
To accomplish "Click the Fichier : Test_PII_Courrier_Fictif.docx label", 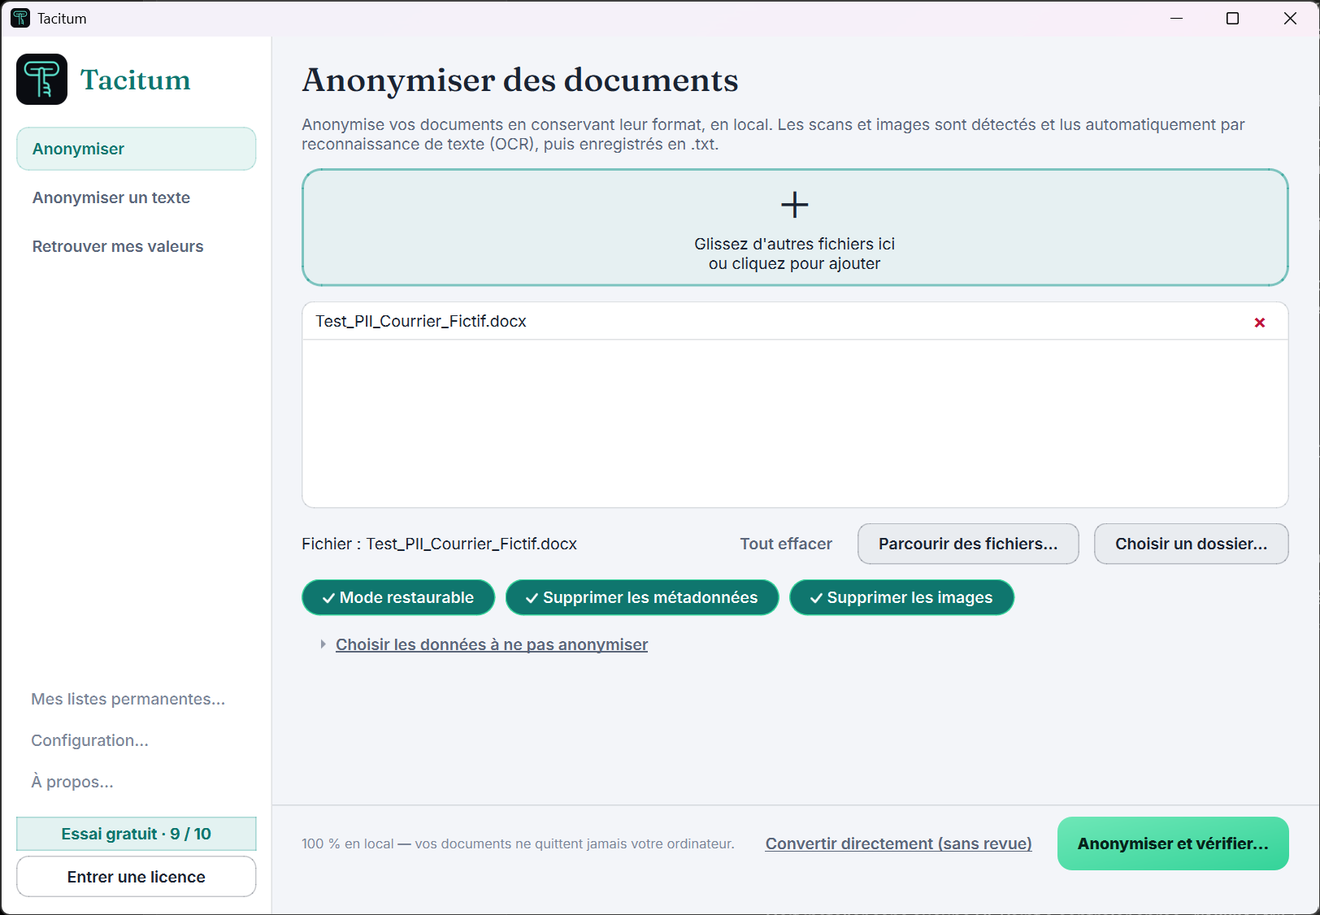I will [440, 544].
